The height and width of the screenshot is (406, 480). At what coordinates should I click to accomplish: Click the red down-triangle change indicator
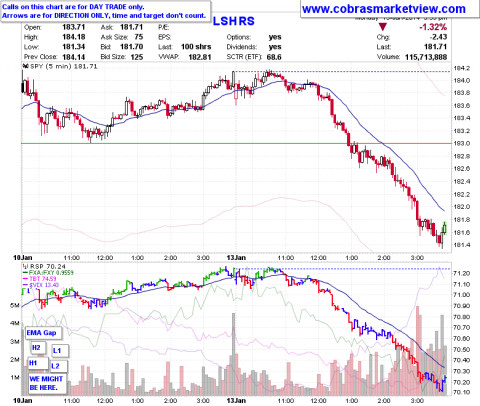[x=383, y=27]
